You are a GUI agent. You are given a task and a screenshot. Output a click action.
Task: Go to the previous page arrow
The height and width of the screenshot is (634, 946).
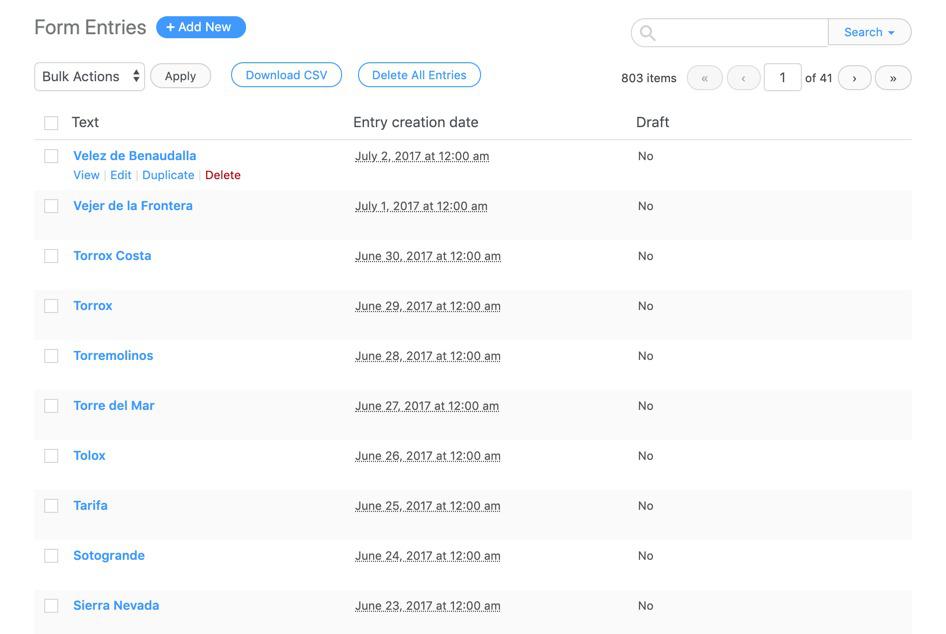click(x=743, y=78)
